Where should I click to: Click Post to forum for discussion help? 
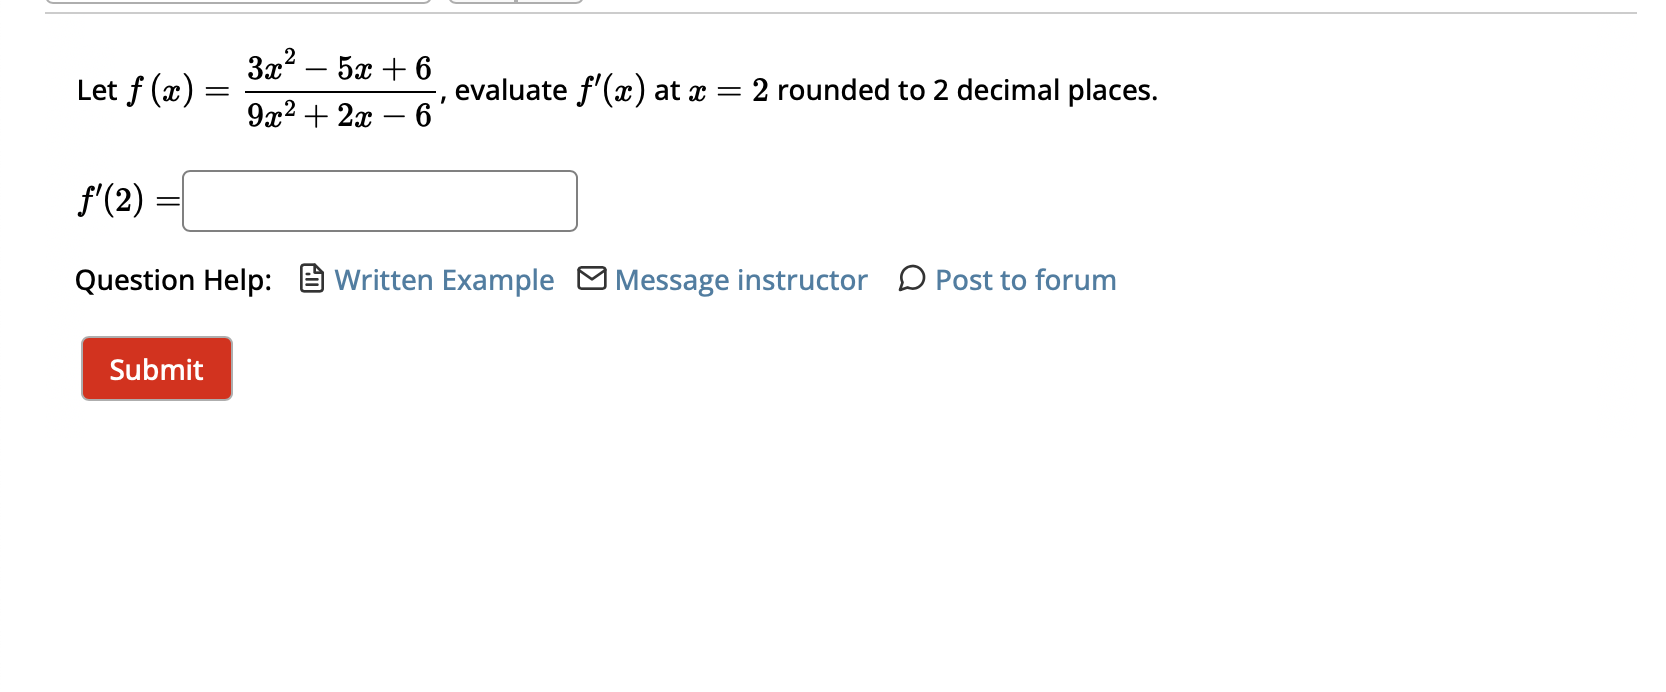pos(1024,280)
